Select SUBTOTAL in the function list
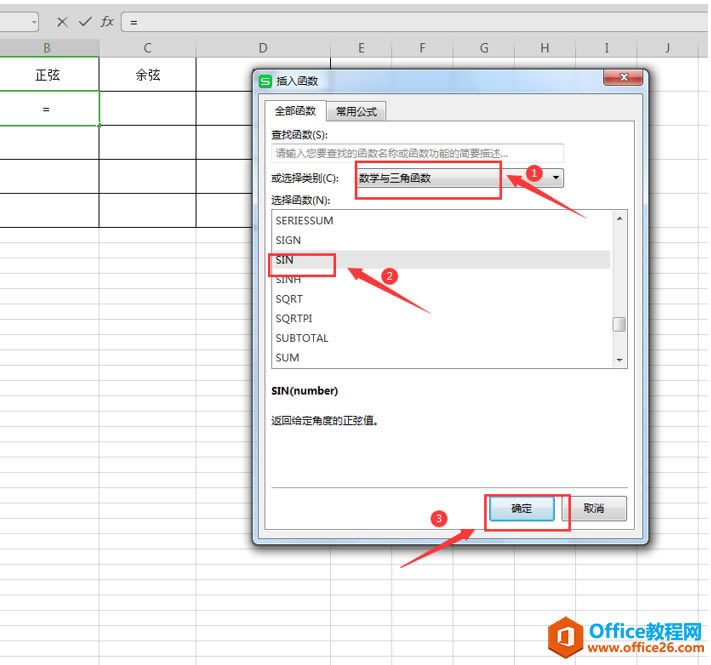The width and height of the screenshot is (711, 665). pyautogui.click(x=441, y=338)
